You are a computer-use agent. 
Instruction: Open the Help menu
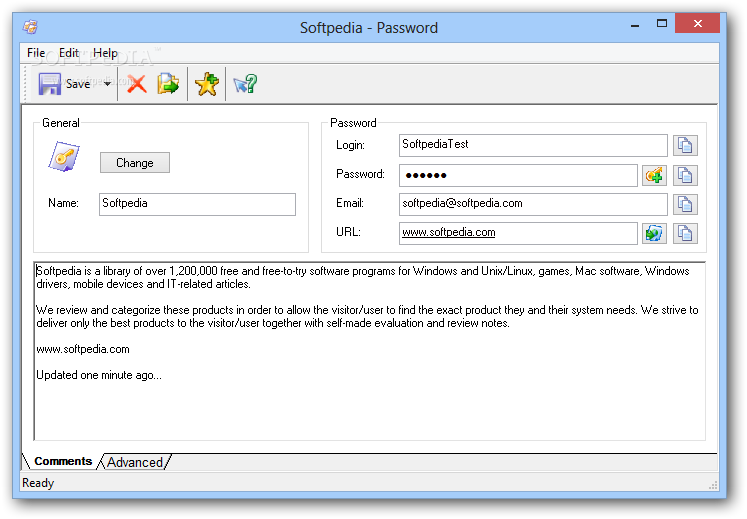105,53
